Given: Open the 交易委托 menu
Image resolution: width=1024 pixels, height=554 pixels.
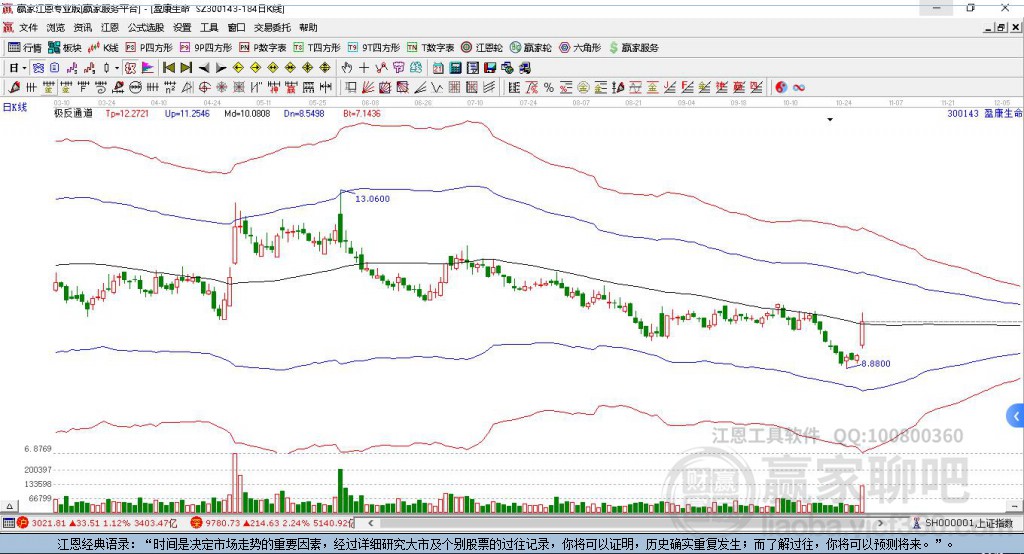Looking at the screenshot, I should (x=272, y=27).
